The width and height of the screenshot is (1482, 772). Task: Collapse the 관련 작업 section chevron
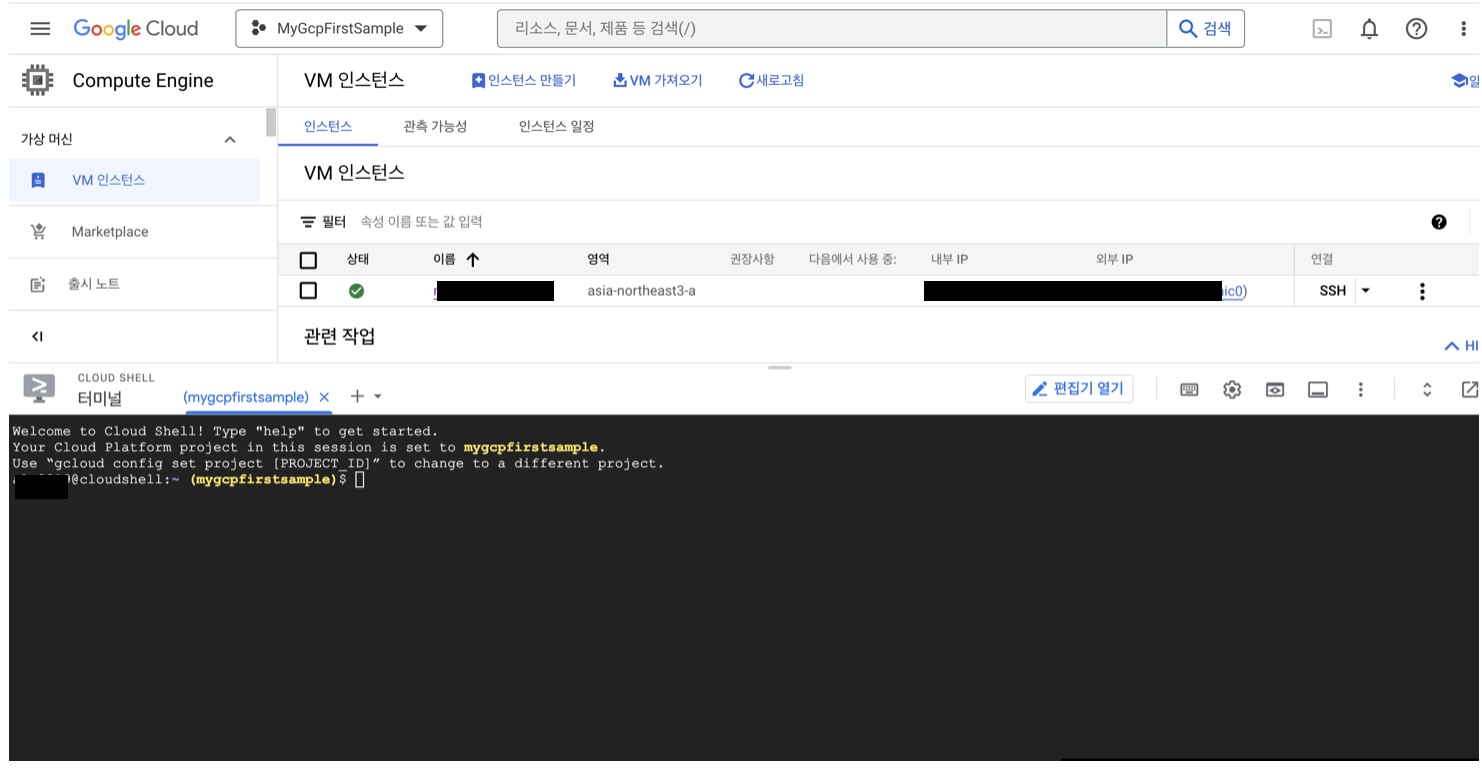(x=1452, y=346)
